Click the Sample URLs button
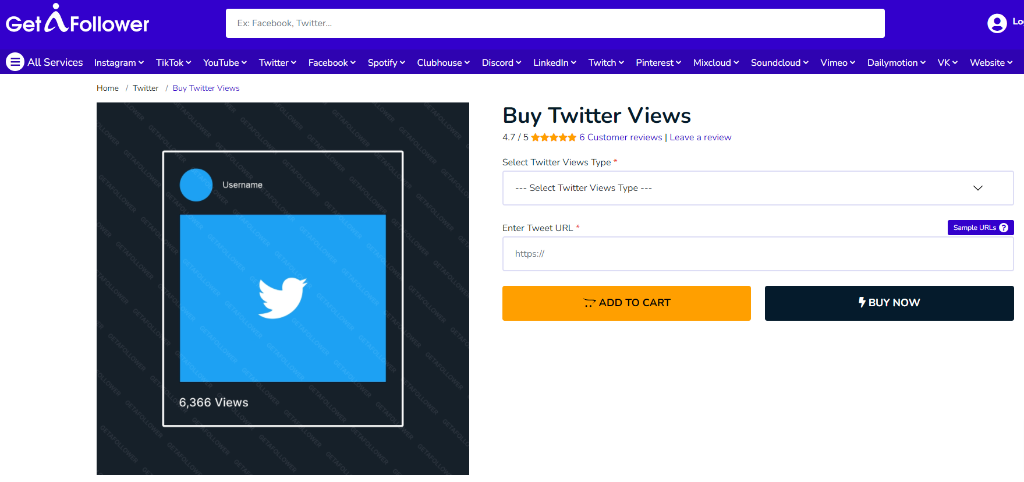This screenshot has height=482, width=1024. click(x=980, y=227)
